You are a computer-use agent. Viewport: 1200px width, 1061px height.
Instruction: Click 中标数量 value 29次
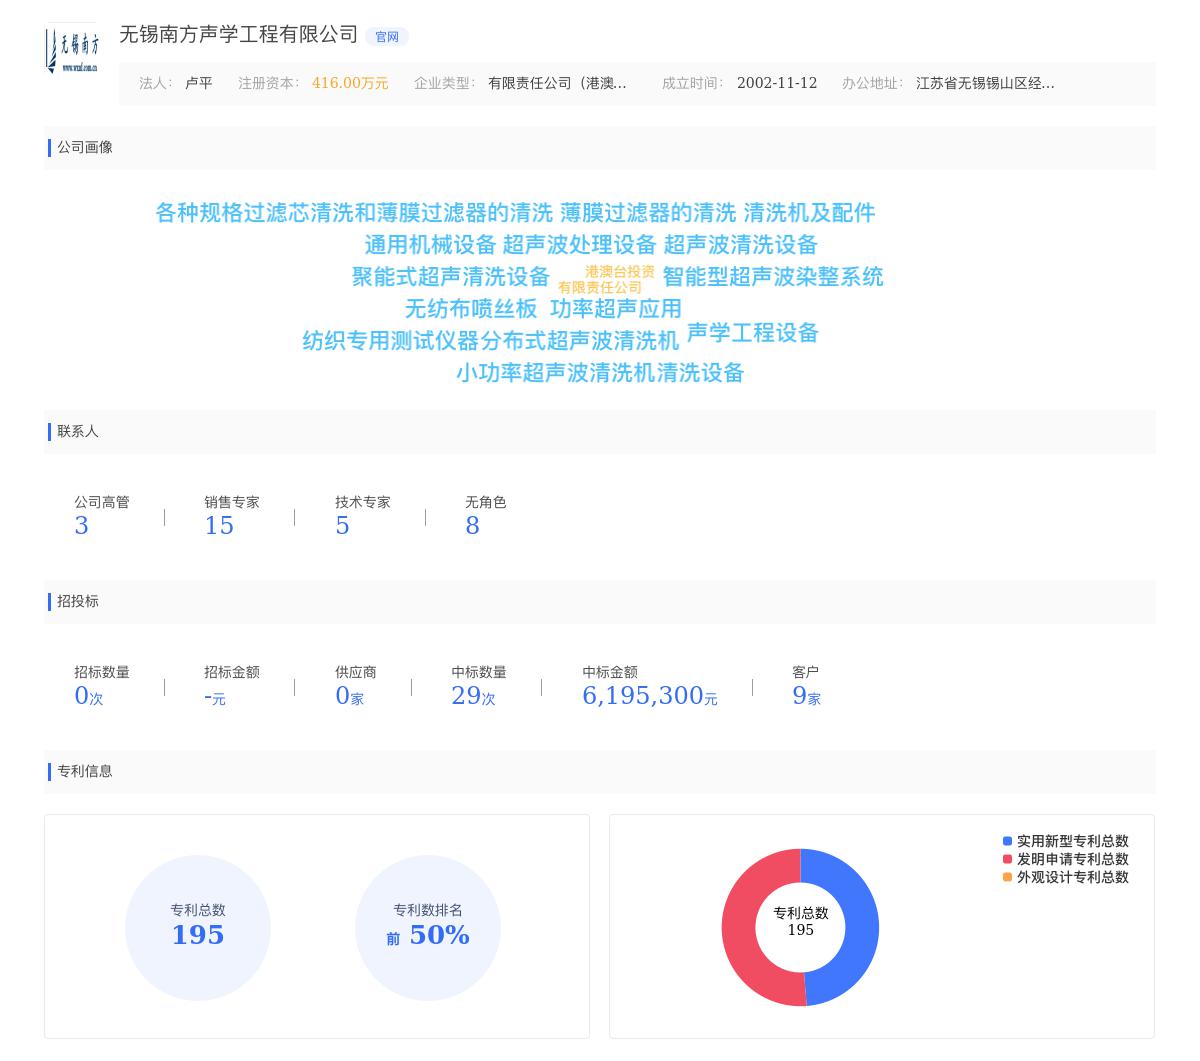[x=473, y=696]
